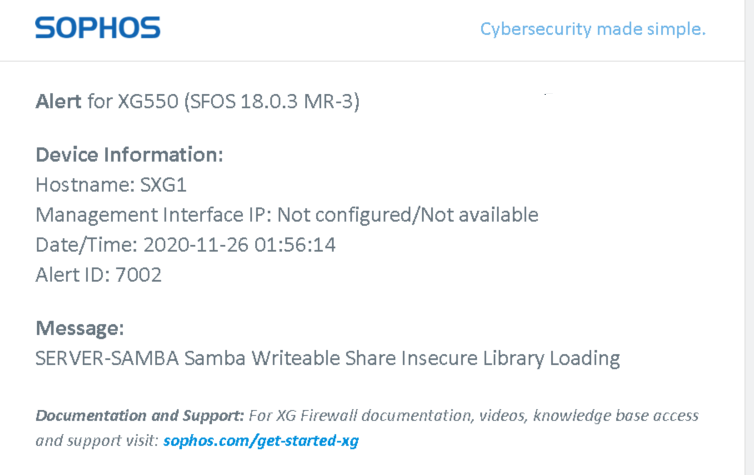Screen dimensions: 756x475
Task: Click the Alert ID 7002 line
Action: (98, 275)
